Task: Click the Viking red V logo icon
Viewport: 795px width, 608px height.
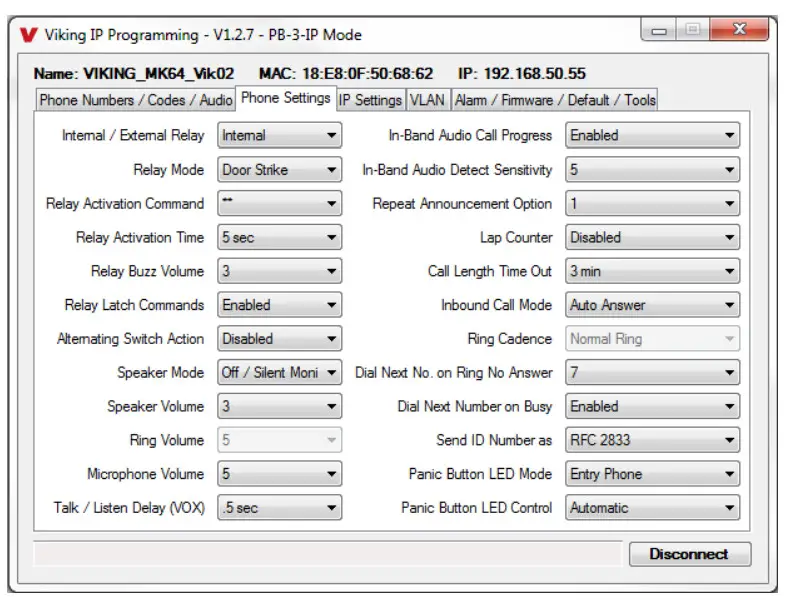Action: point(28,34)
